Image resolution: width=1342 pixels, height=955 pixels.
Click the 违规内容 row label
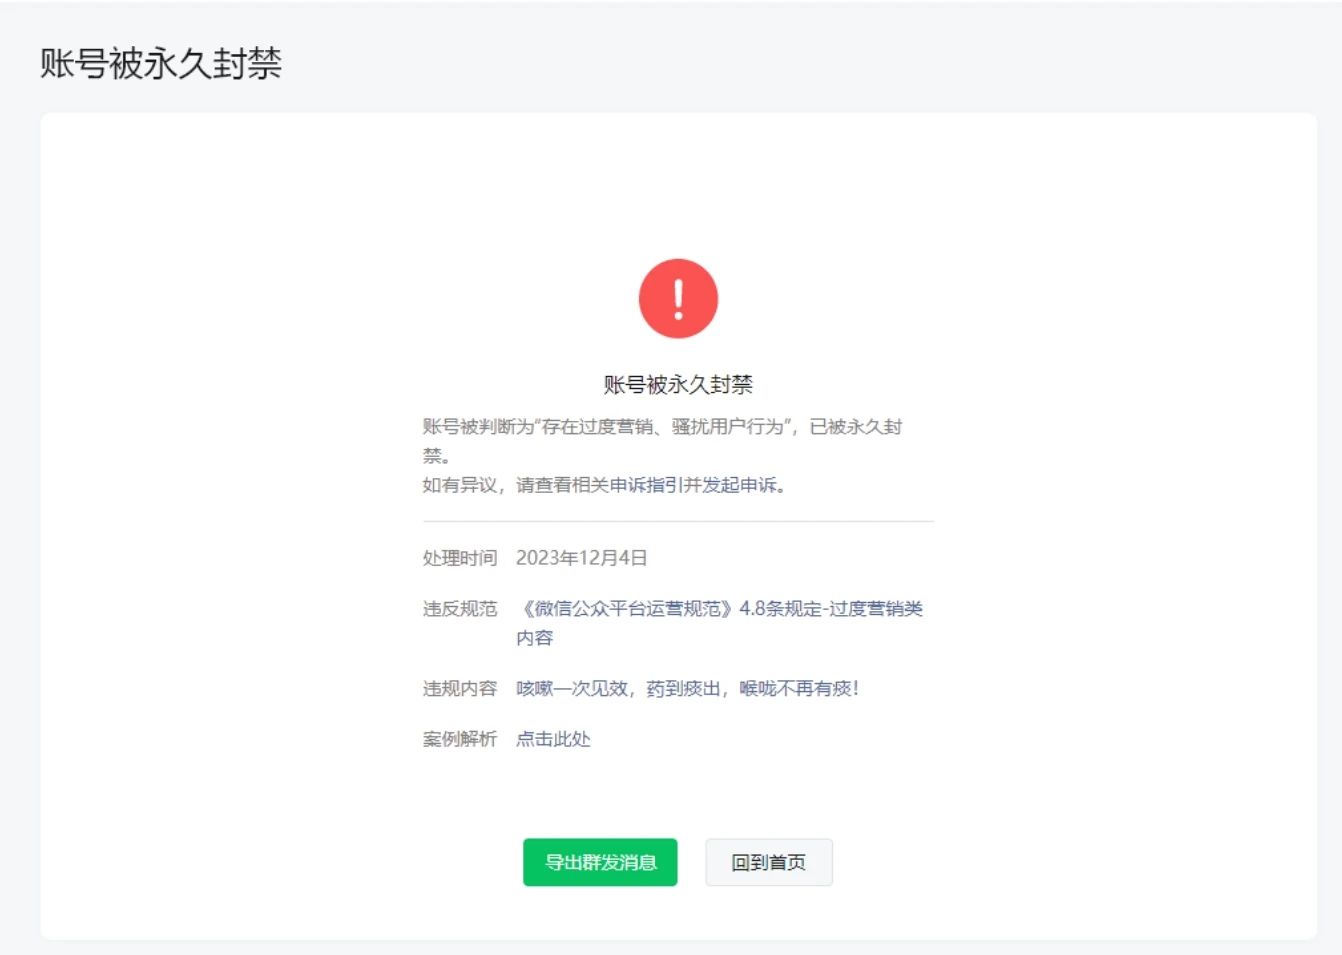point(459,688)
